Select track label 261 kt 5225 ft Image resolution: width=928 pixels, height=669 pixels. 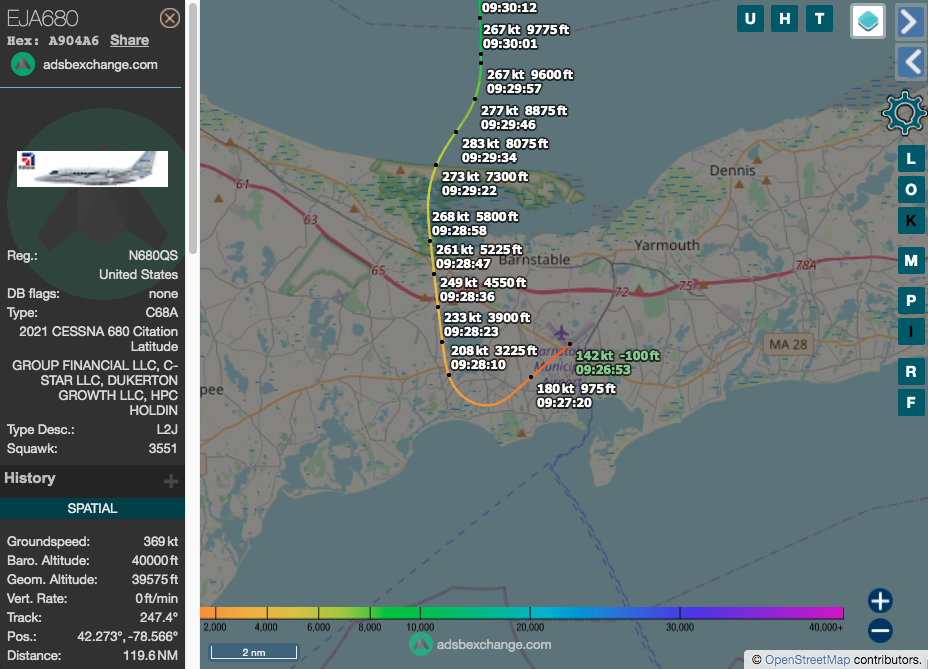[479, 249]
